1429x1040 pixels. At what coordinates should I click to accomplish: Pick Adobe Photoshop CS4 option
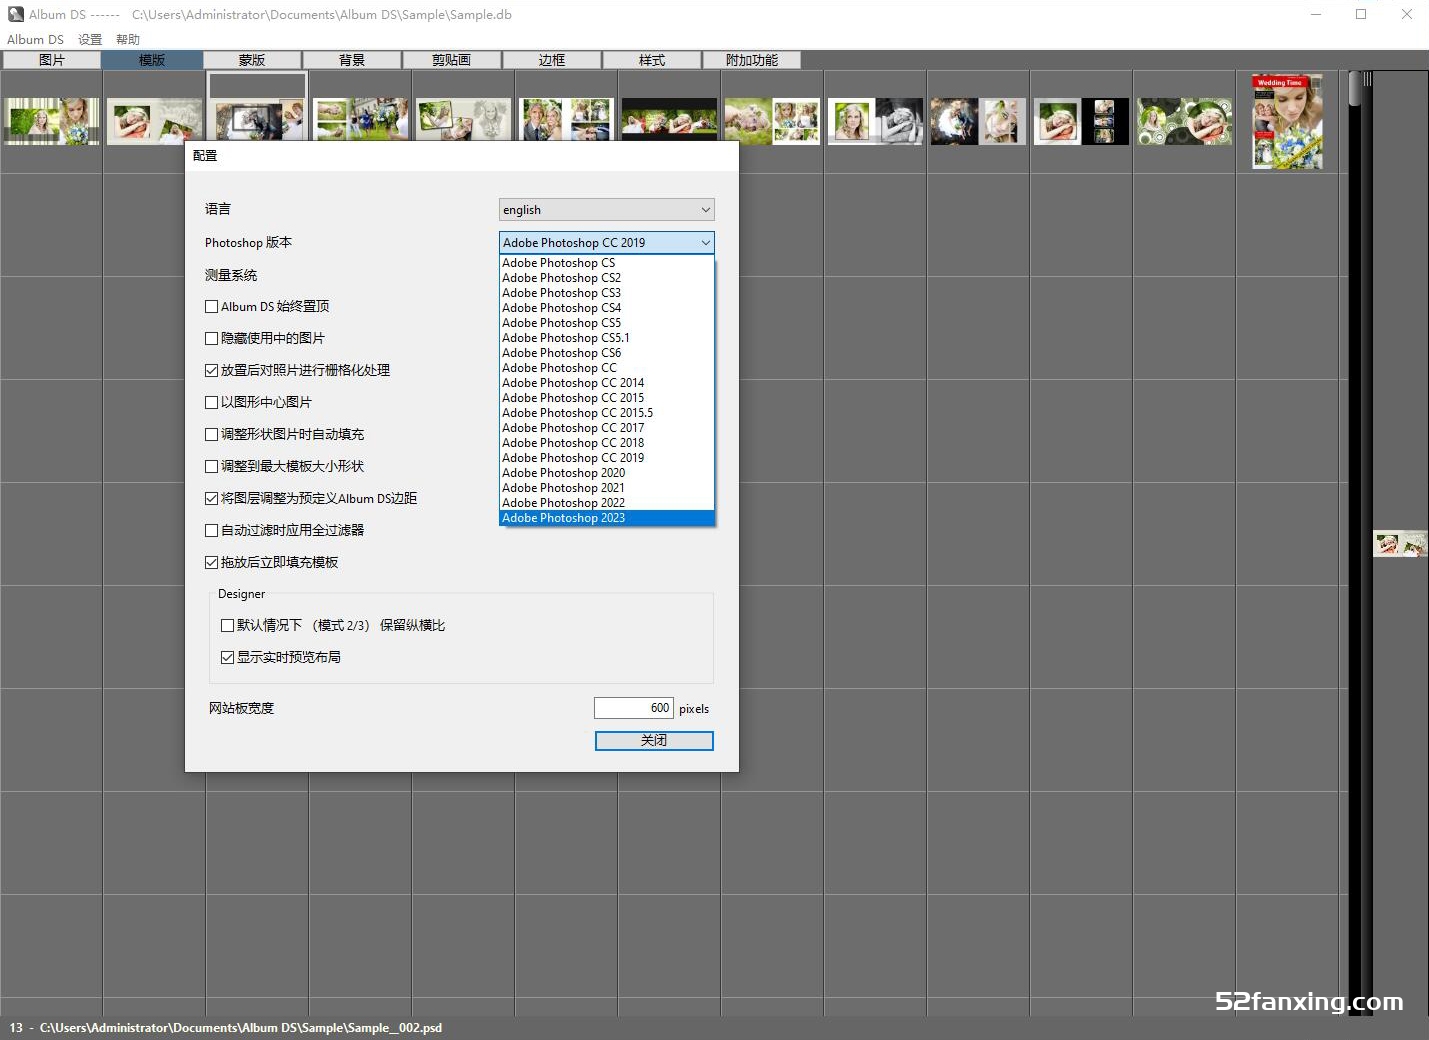point(607,308)
